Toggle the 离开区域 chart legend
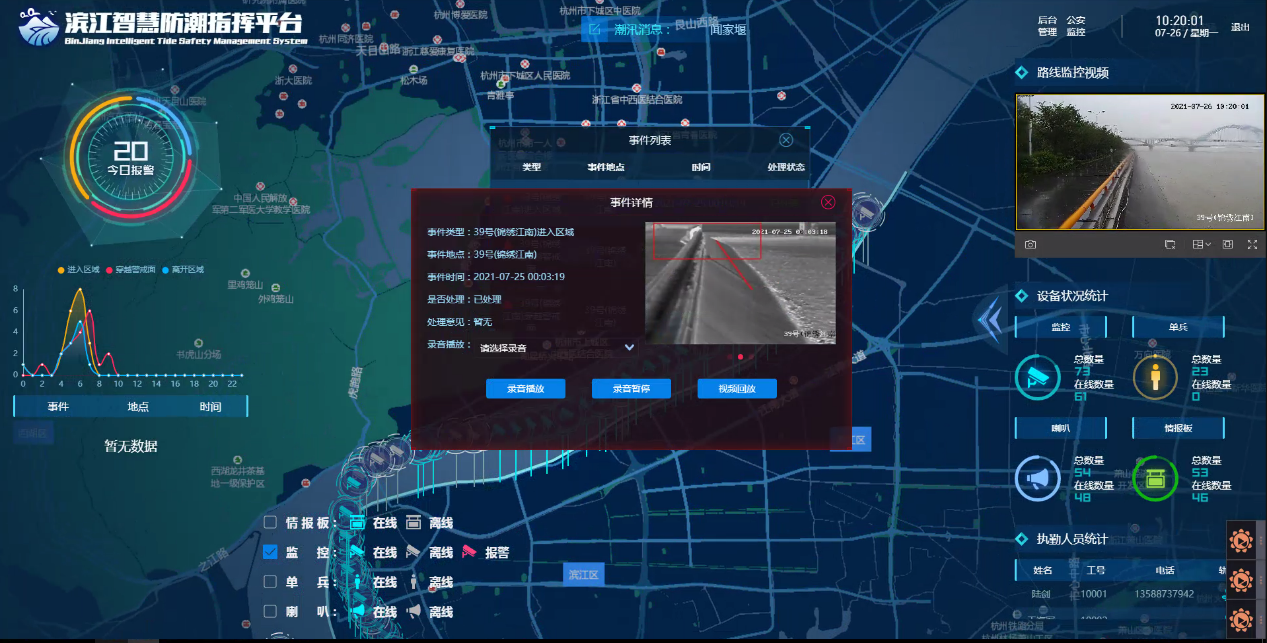This screenshot has height=643, width=1267. tap(183, 270)
